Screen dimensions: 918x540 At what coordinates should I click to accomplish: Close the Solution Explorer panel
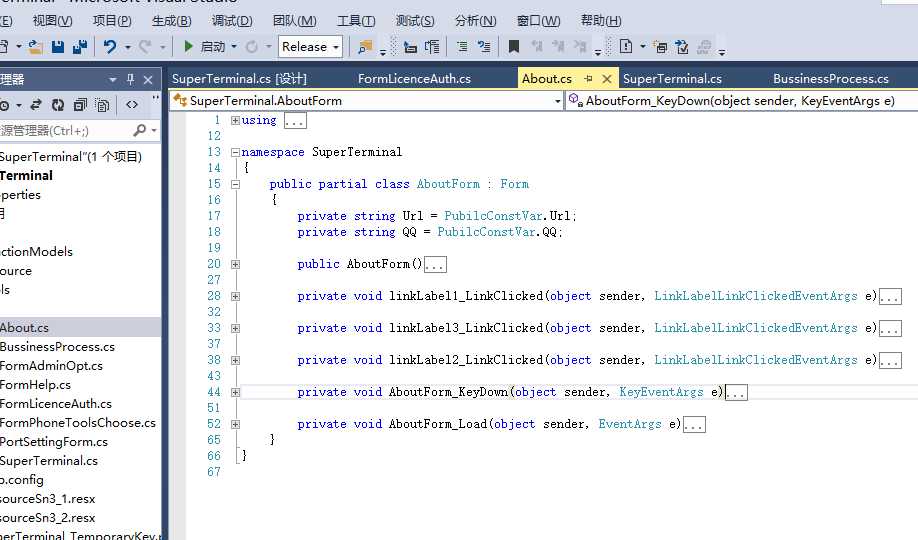point(148,80)
